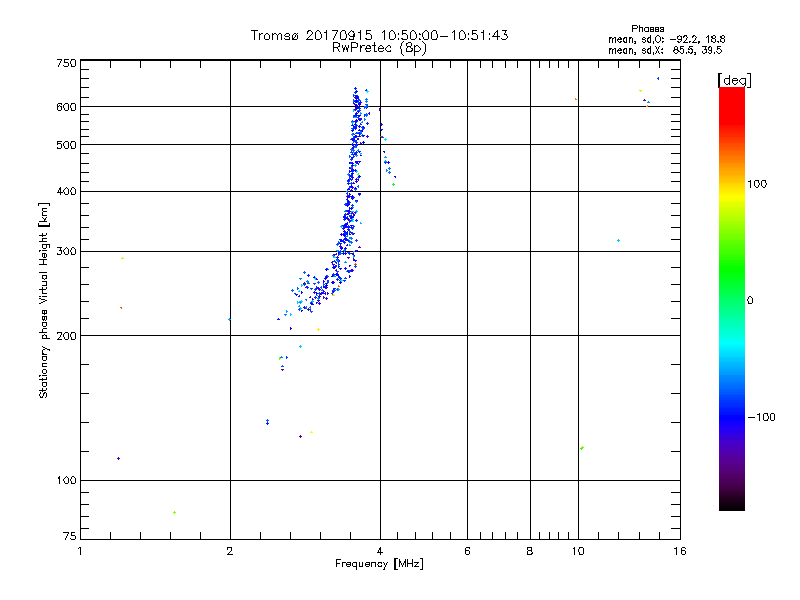
Task: Click the y-axis tick label "600"
Action: point(66,107)
